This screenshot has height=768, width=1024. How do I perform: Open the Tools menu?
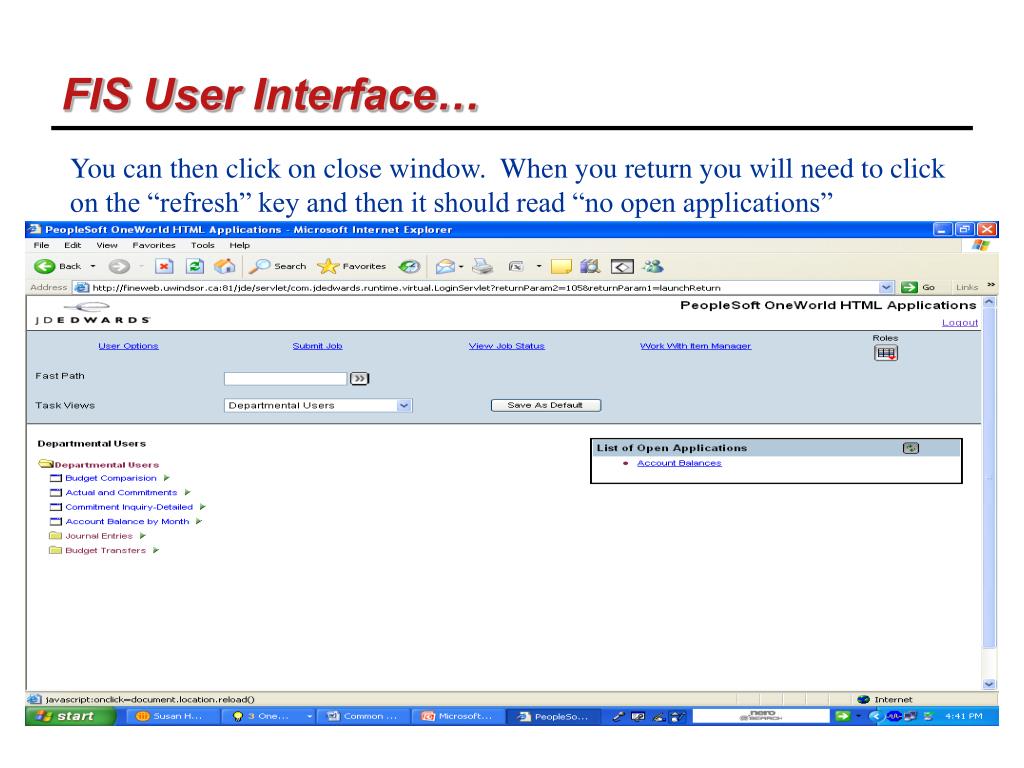(x=202, y=246)
